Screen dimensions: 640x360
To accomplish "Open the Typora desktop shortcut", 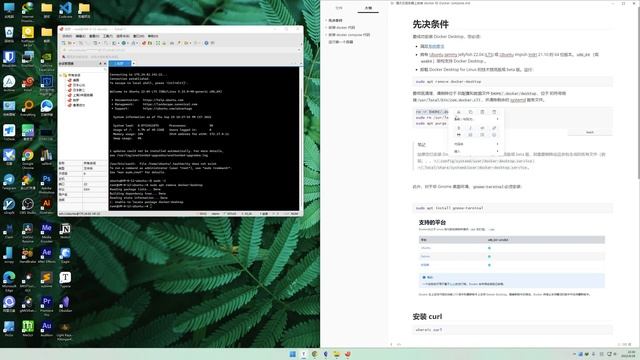I will click(x=65, y=280).
